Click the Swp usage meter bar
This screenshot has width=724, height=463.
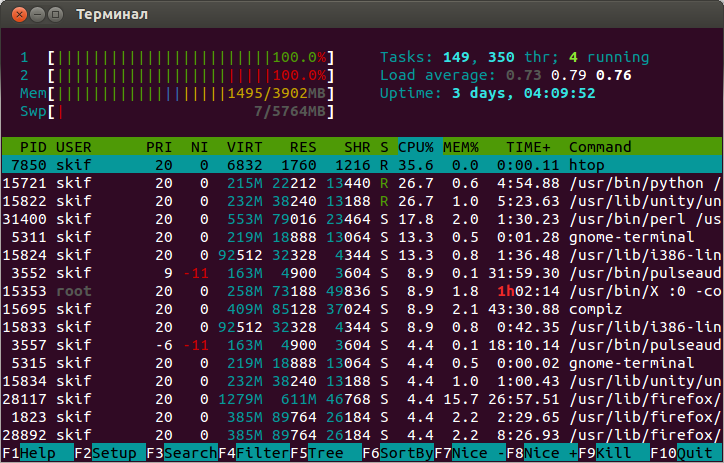point(191,111)
